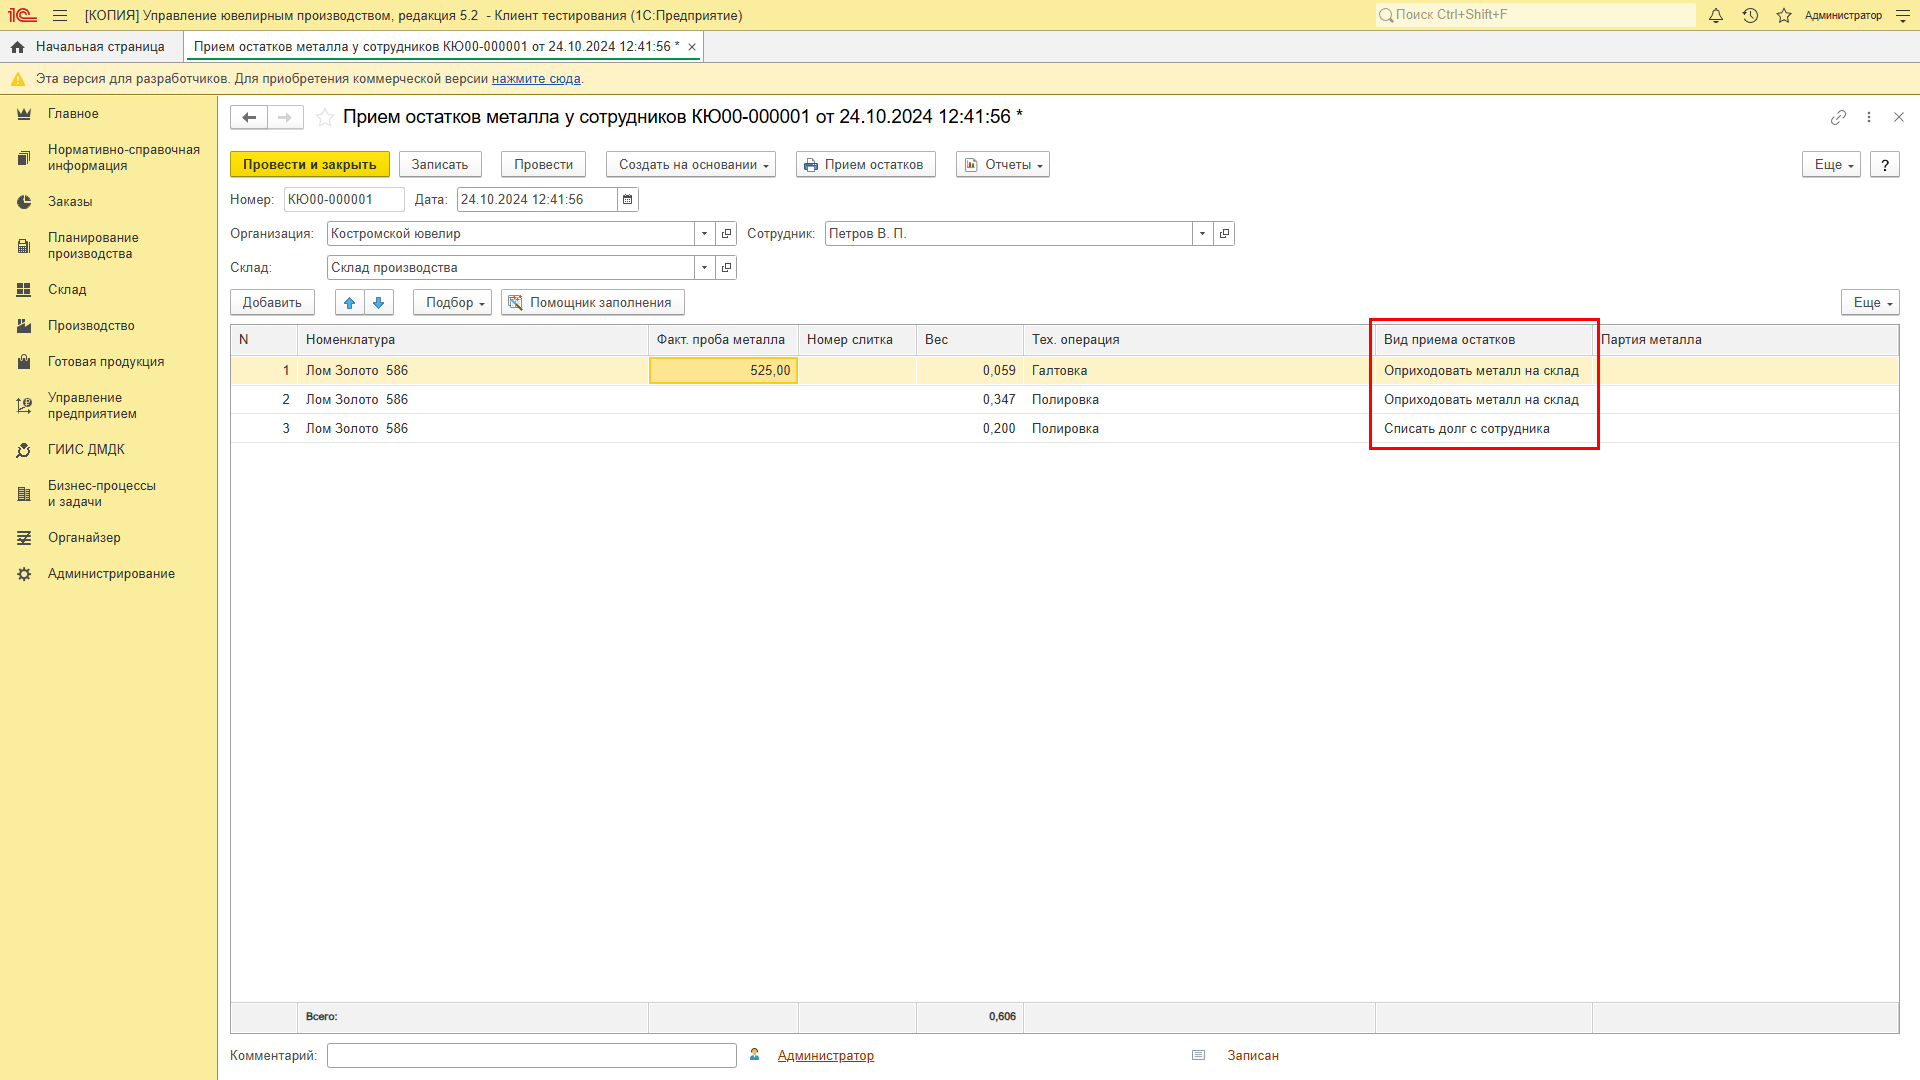This screenshot has height=1080, width=1920.
Task: Open Отчеты dropdown menu
Action: coord(1003,165)
